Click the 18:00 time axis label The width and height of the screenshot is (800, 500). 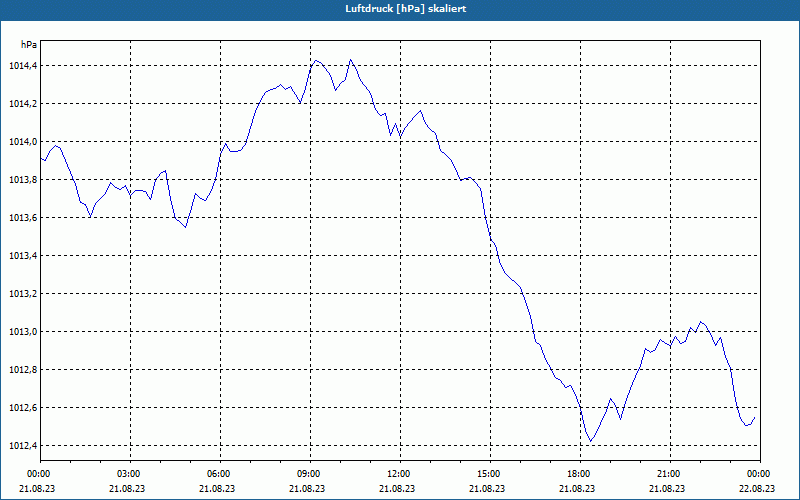tap(581, 474)
